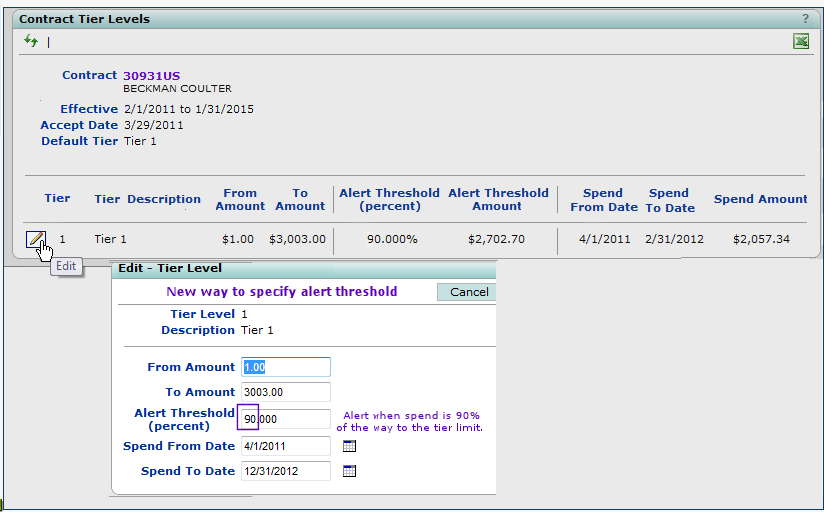The image size is (824, 512).
Task: Click the Spend From Date text box
Action: (285, 446)
